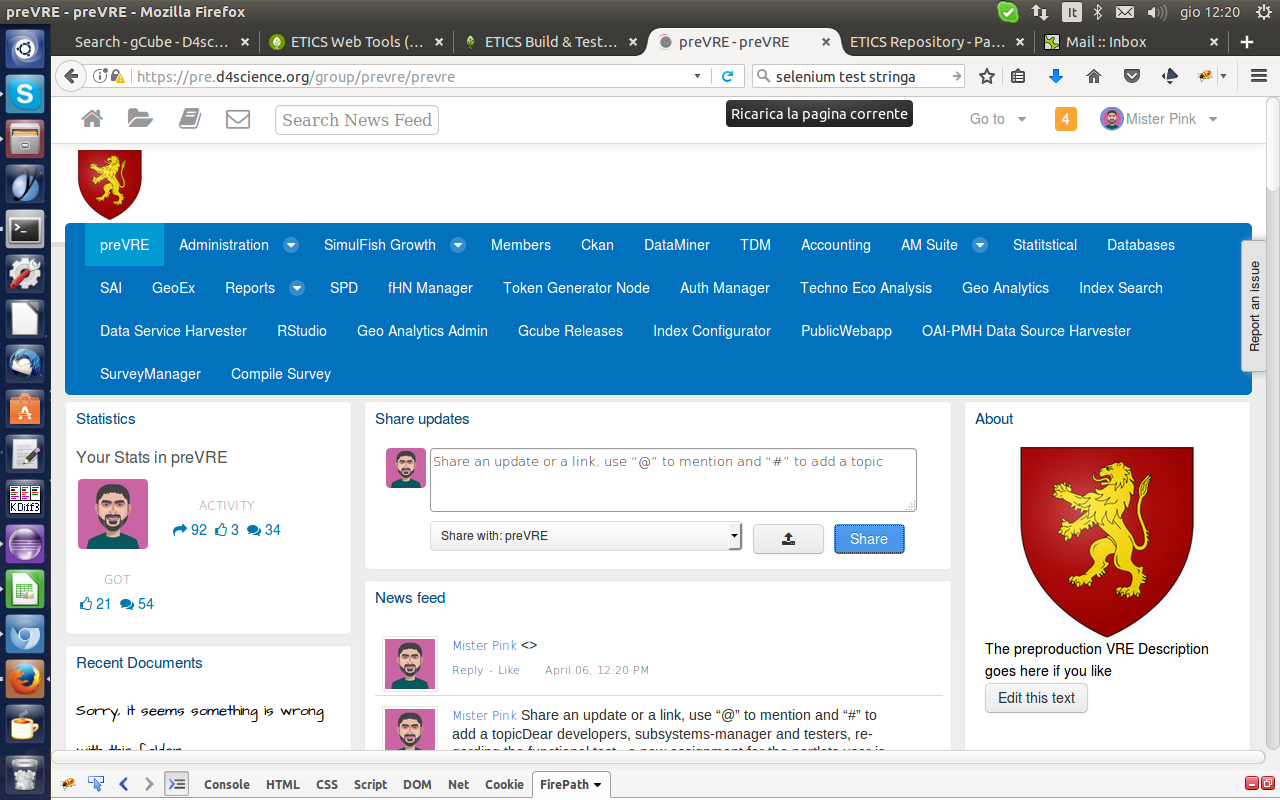
Task: Open the Firebug Net tab
Action: click(x=458, y=784)
